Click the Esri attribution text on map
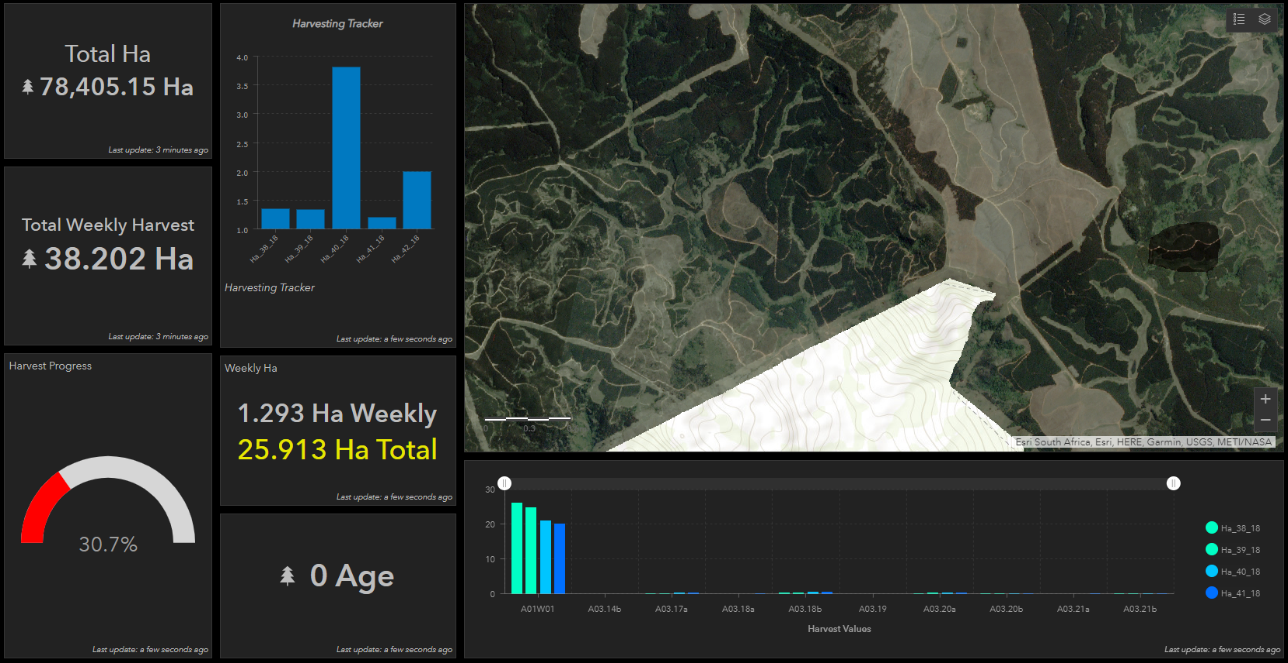The height and width of the screenshot is (663, 1288). coord(1143,442)
